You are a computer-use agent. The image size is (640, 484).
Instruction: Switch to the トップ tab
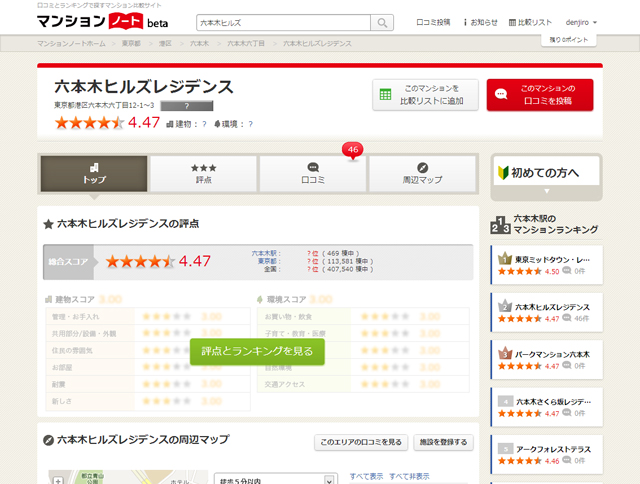coord(94,173)
